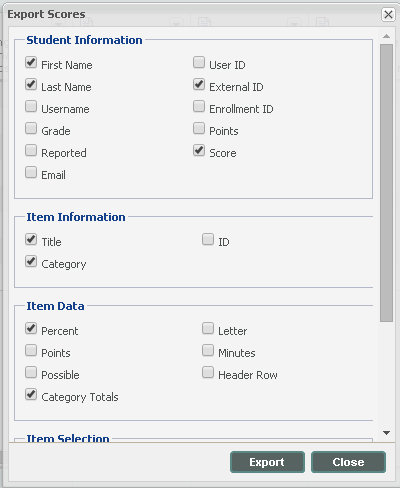This screenshot has height=488, width=400.
Task: Check the User ID option
Action: [x=199, y=62]
